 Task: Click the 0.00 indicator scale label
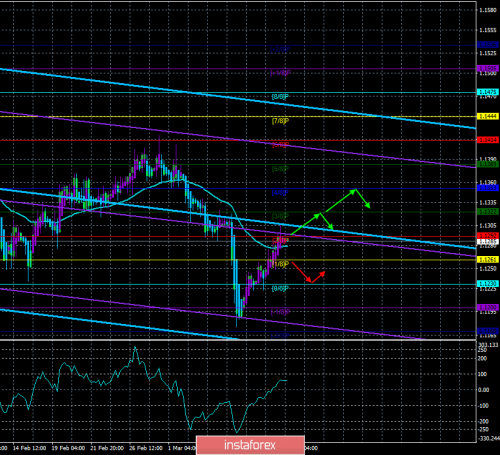pos(484,390)
